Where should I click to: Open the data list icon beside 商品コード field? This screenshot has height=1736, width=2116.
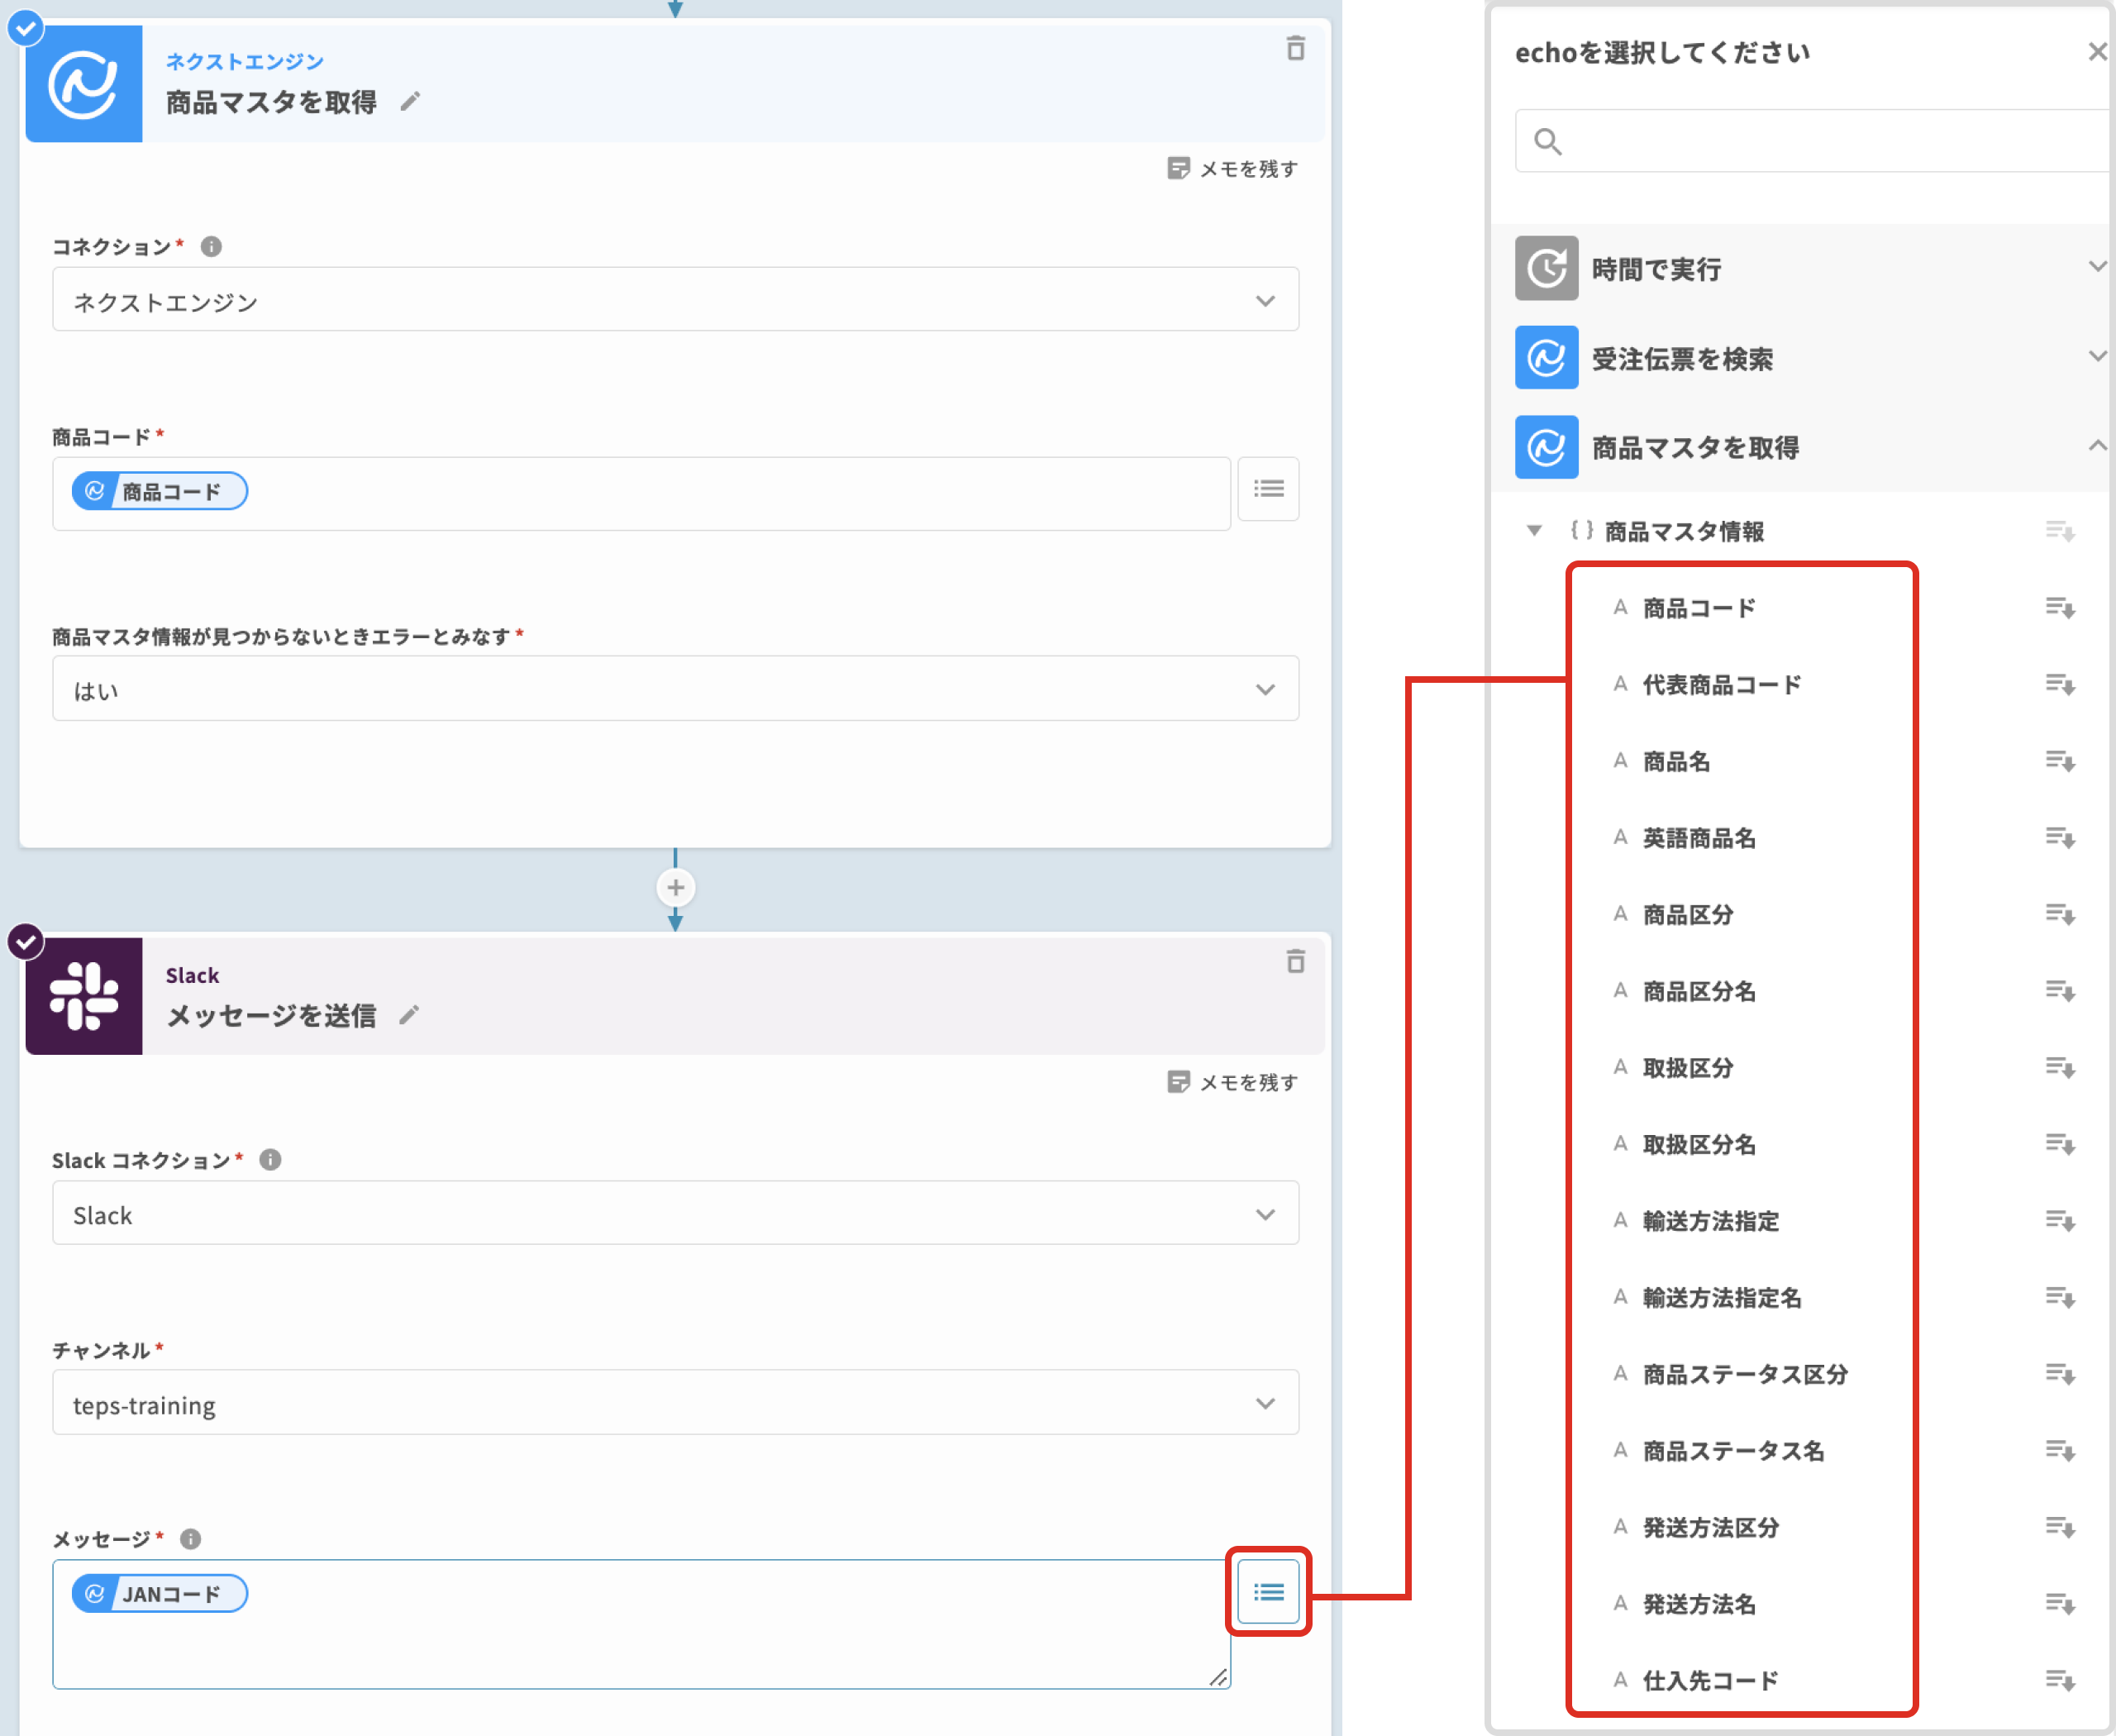tap(1268, 489)
